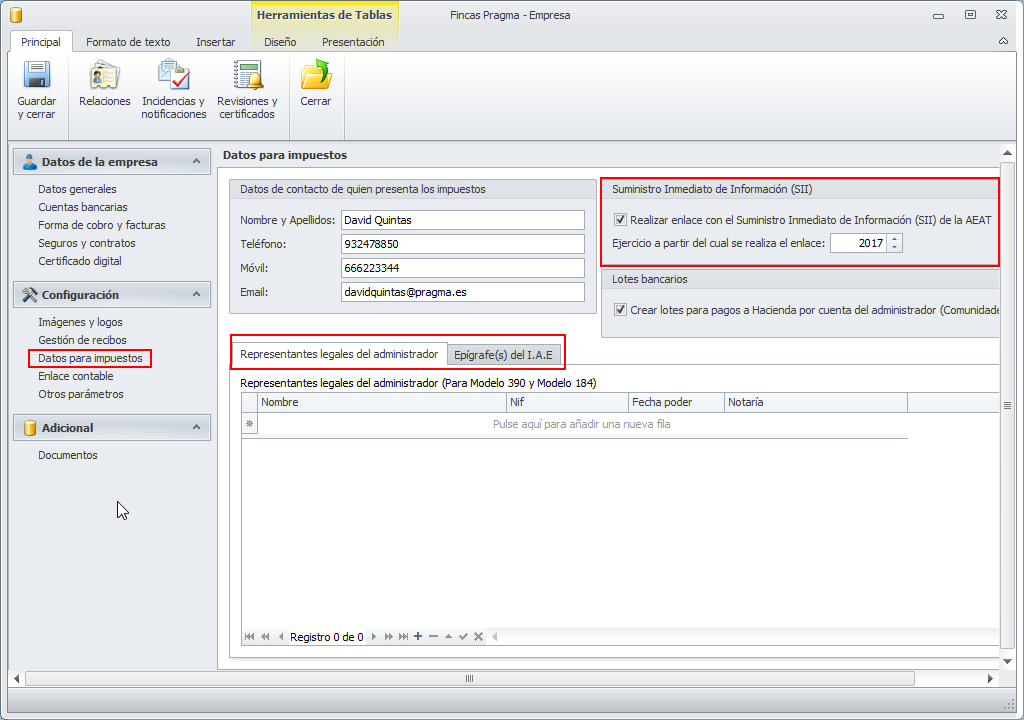Open the Diseño ribbon tab

tap(280, 42)
